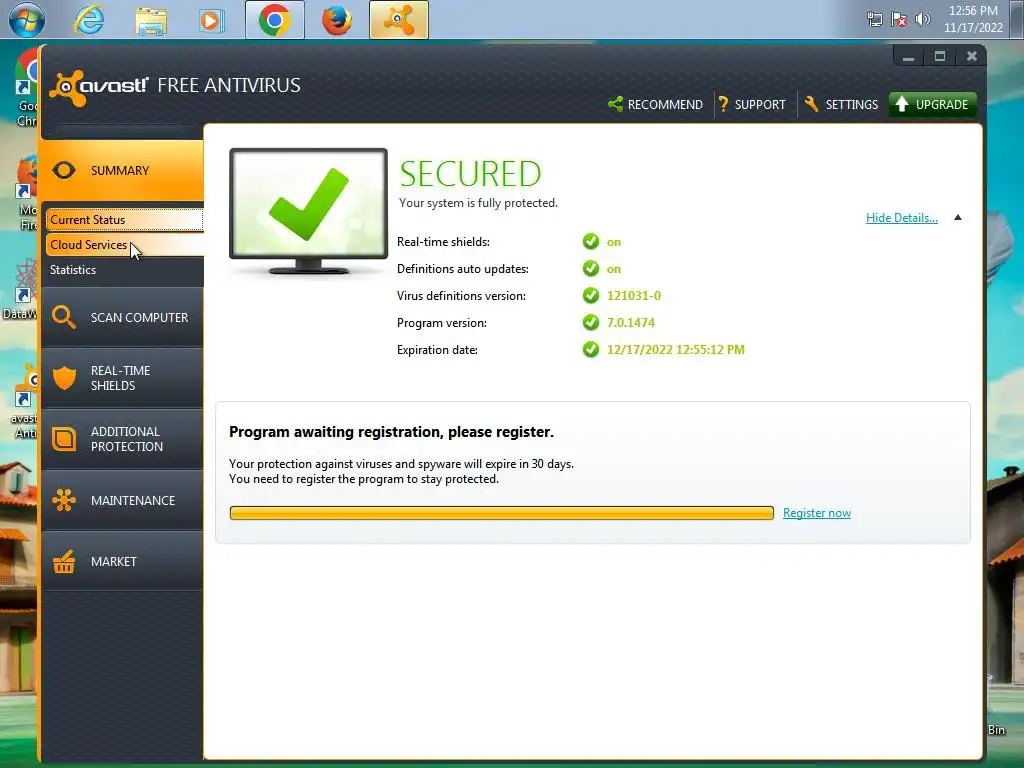The image size is (1024, 768).
Task: Select Current Status submenu item
Action: pos(124,219)
